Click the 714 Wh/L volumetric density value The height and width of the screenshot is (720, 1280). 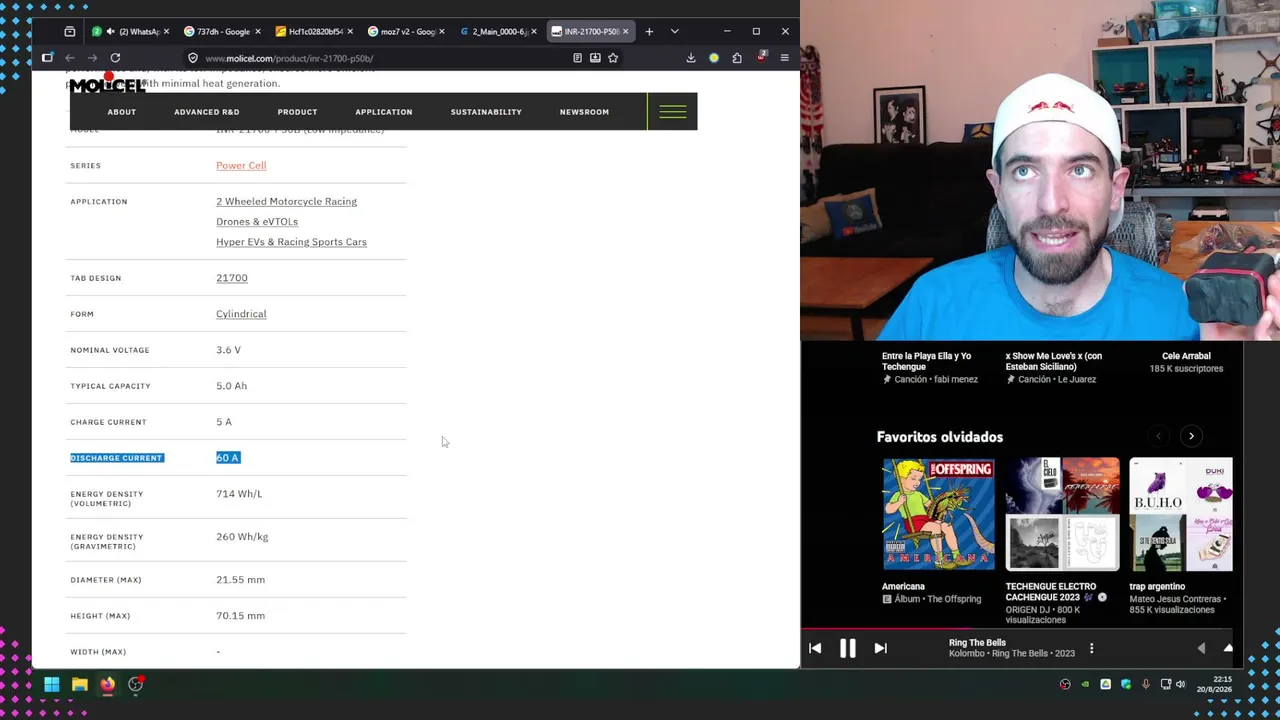239,493
